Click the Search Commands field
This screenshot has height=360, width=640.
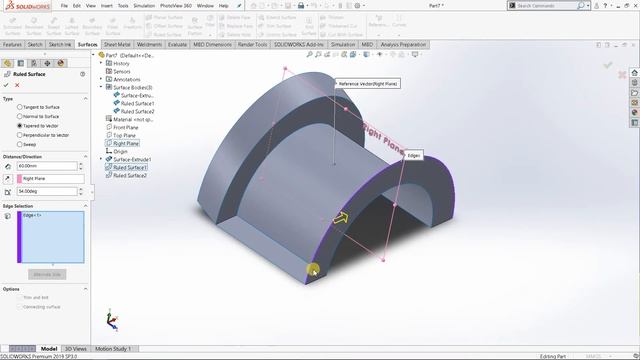(546, 6)
